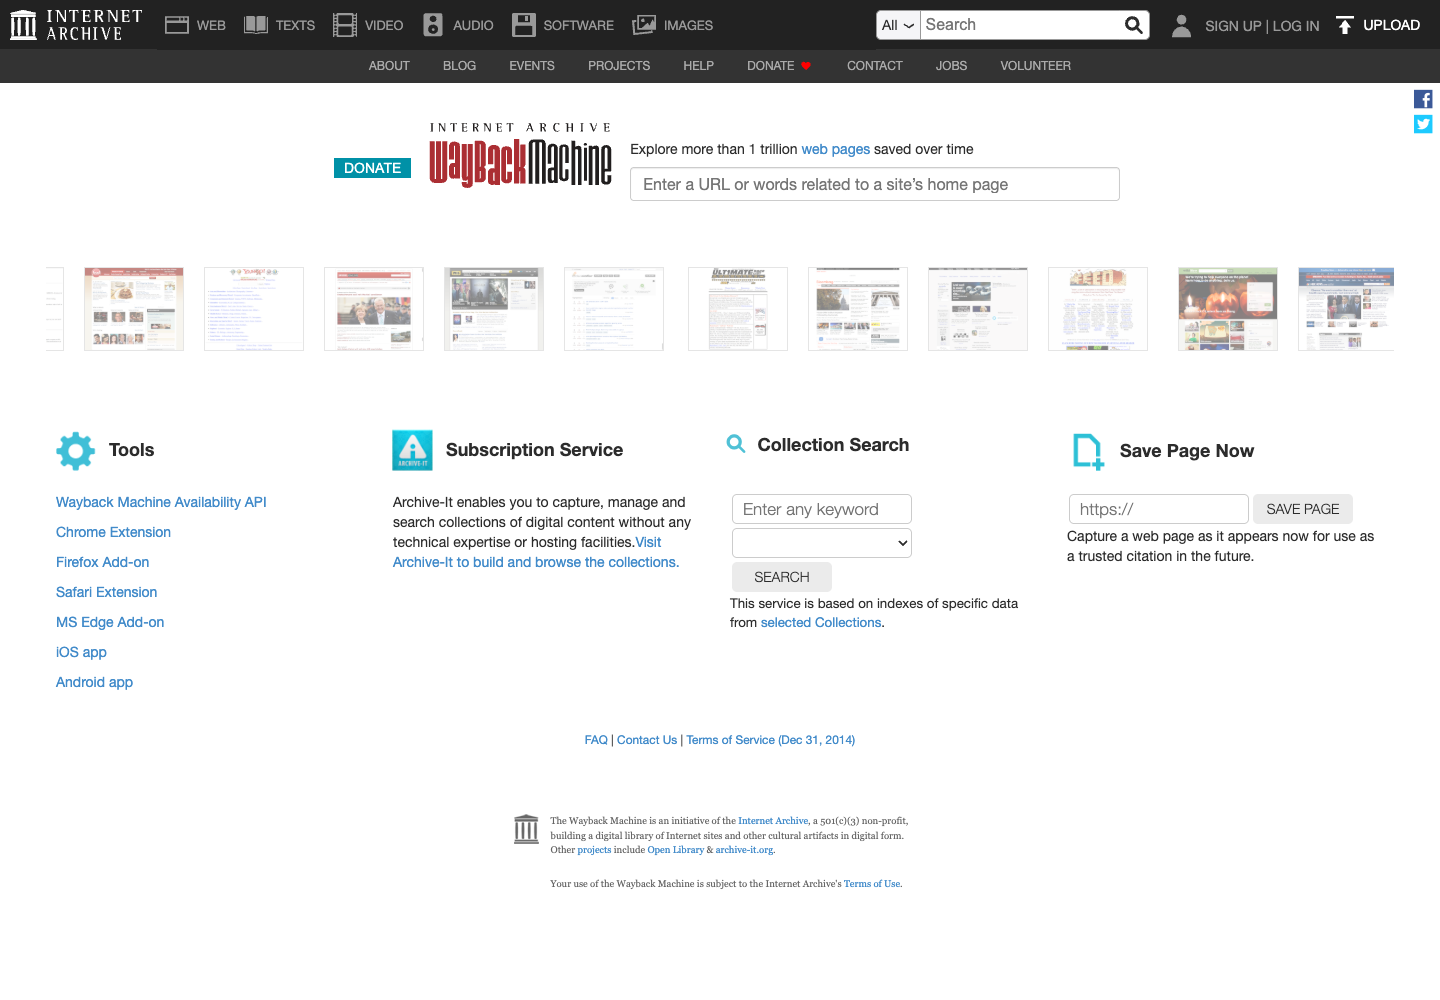Open the Firefox Add-on link
Image resolution: width=1440 pixels, height=1000 pixels.
click(102, 562)
